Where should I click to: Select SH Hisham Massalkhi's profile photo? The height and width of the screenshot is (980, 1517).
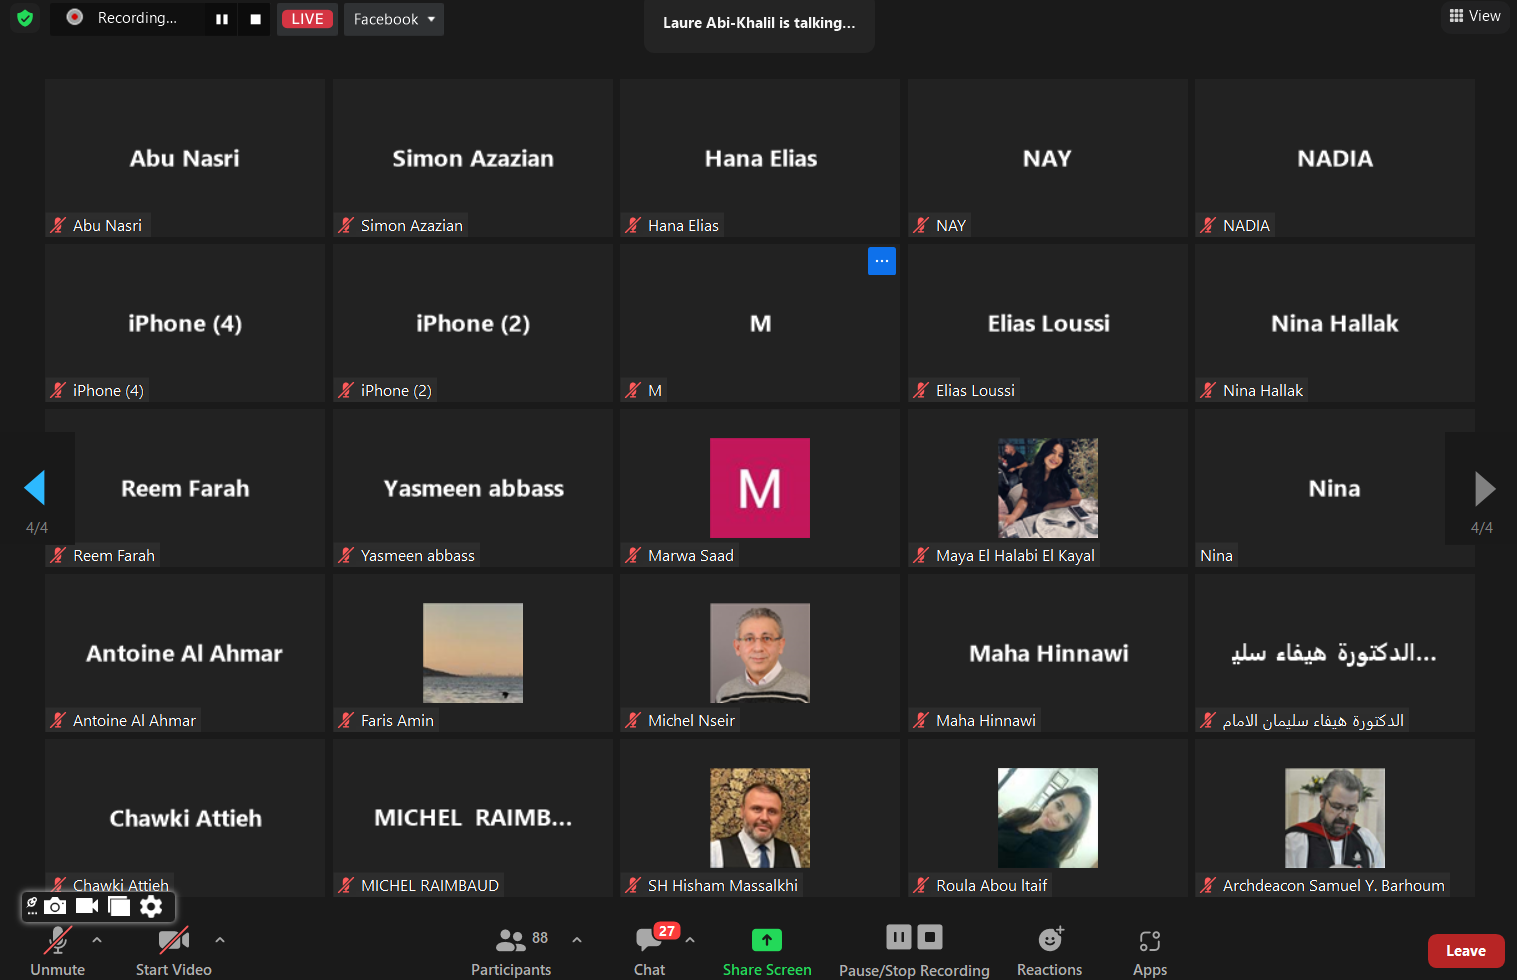[x=760, y=818]
